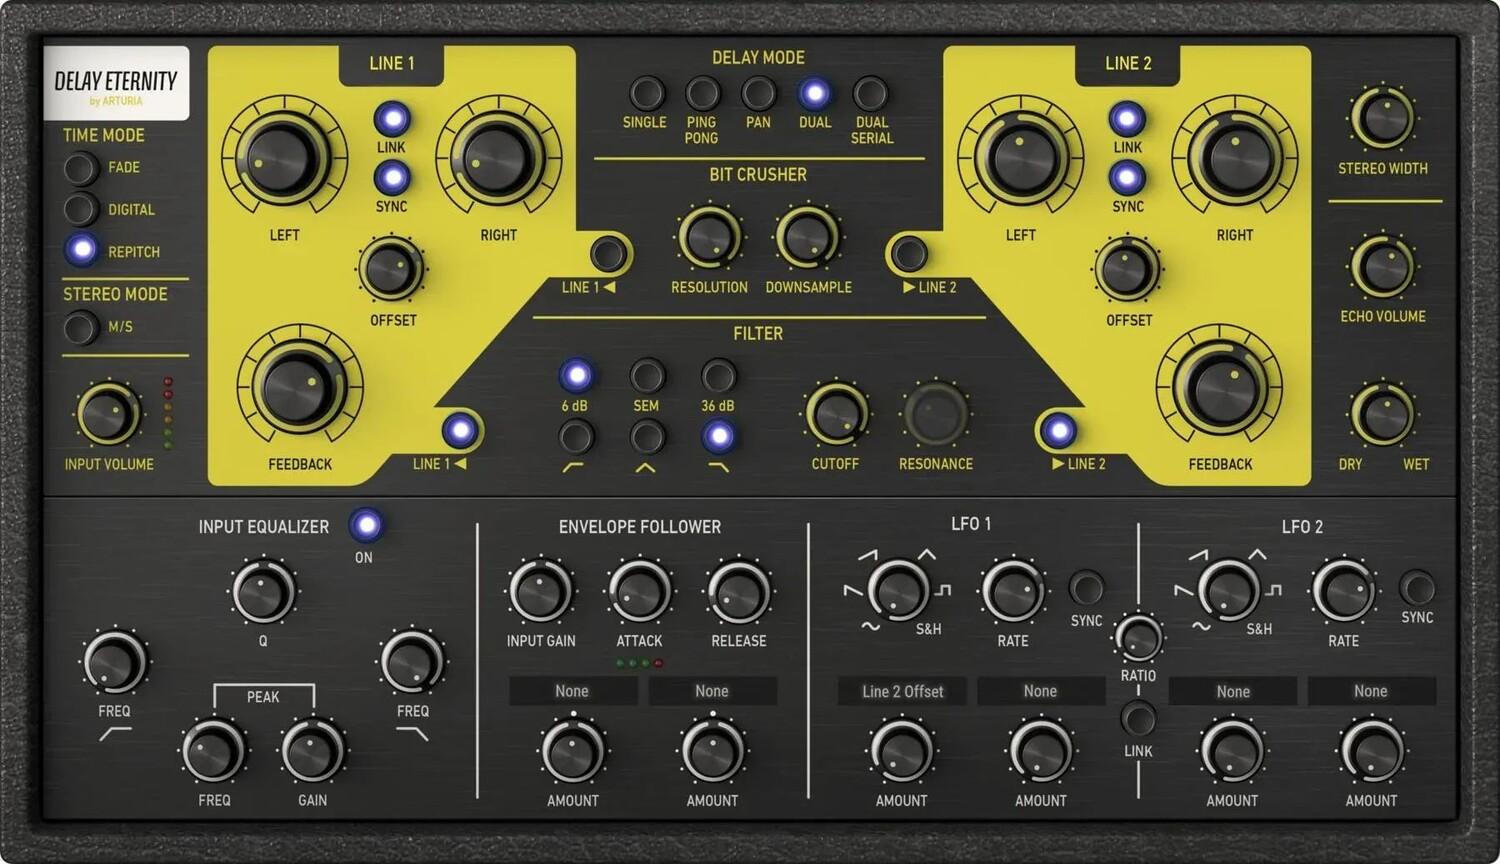
Task: Click the Delay Eternity Arturia logo
Action: 116,84
